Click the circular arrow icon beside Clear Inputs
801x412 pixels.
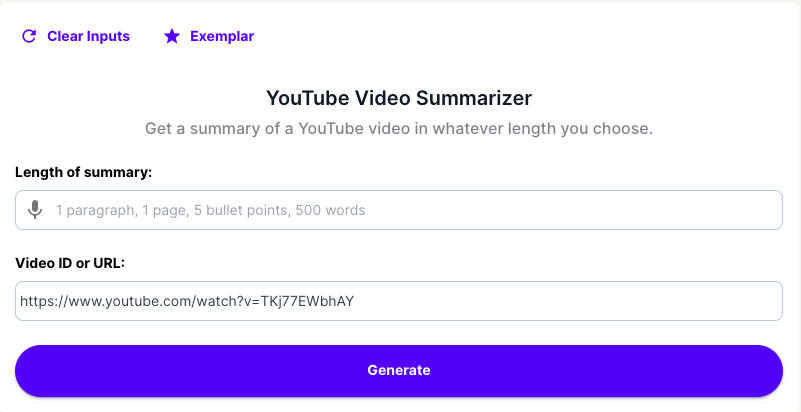29,37
